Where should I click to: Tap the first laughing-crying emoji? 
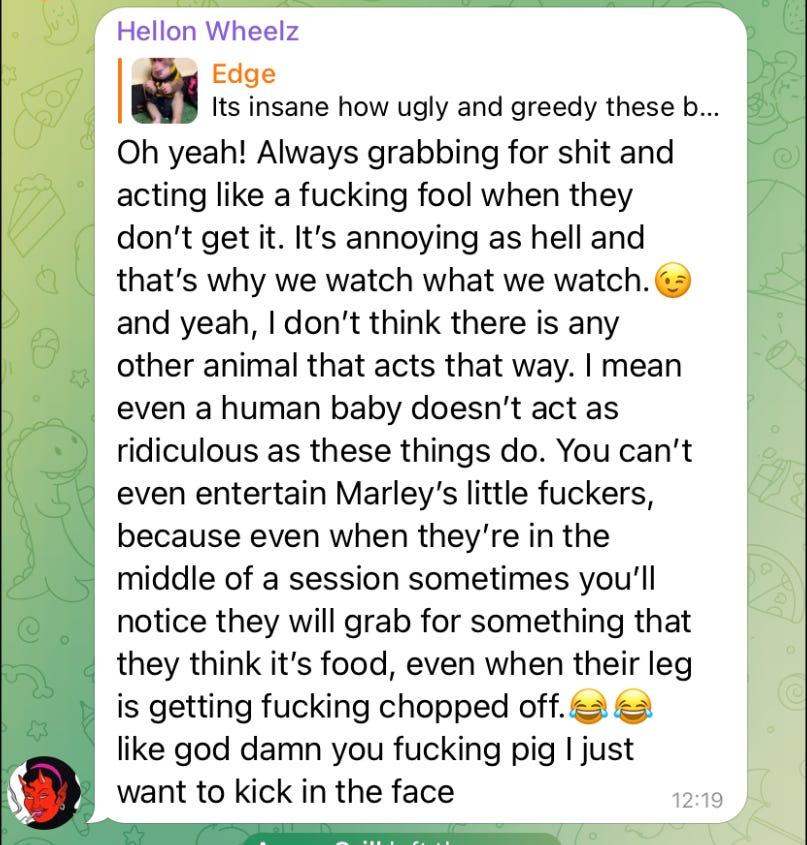coord(589,707)
